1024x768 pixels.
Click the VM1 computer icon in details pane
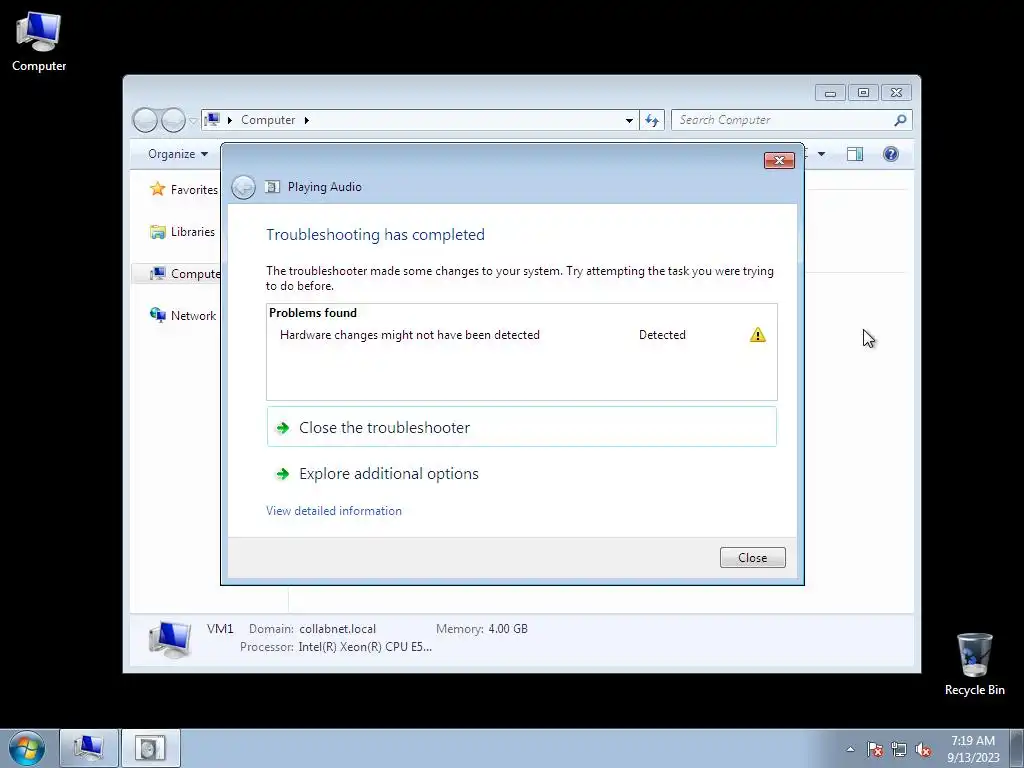[x=170, y=638]
